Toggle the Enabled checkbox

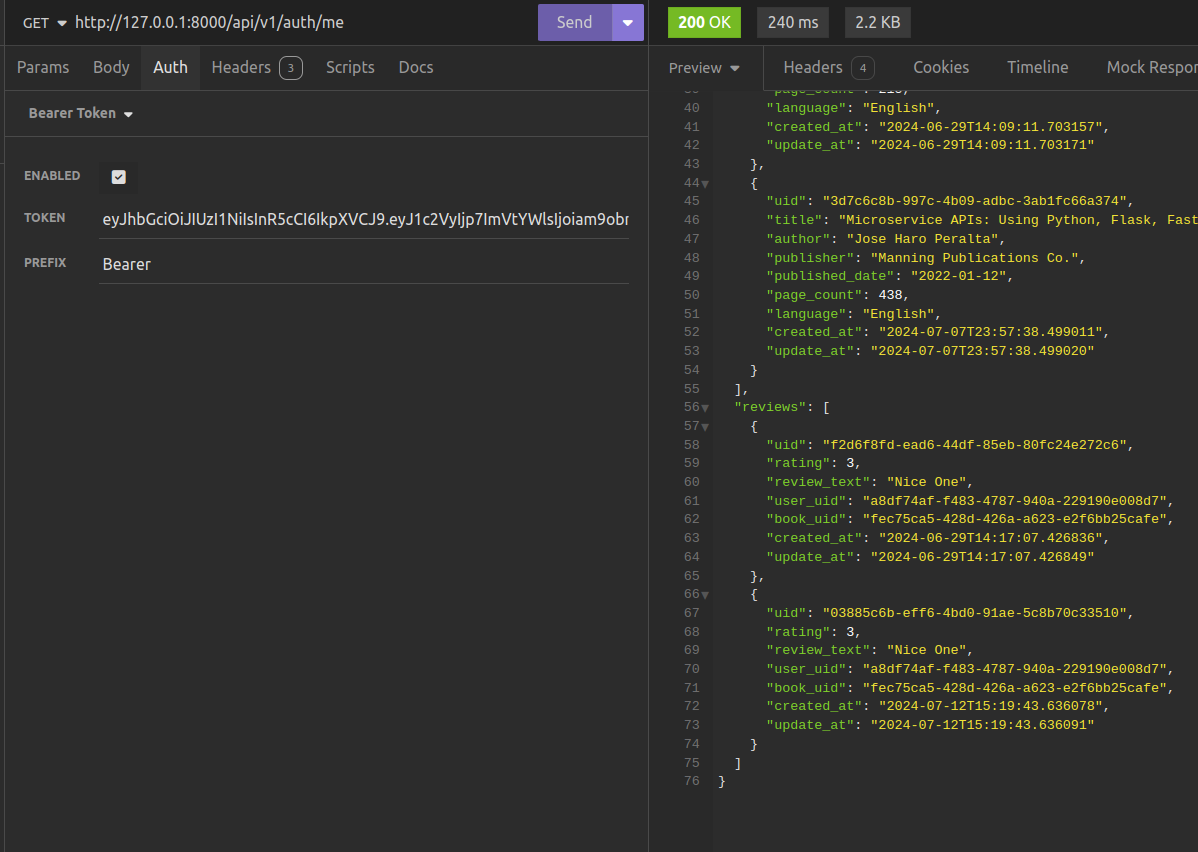(x=119, y=177)
